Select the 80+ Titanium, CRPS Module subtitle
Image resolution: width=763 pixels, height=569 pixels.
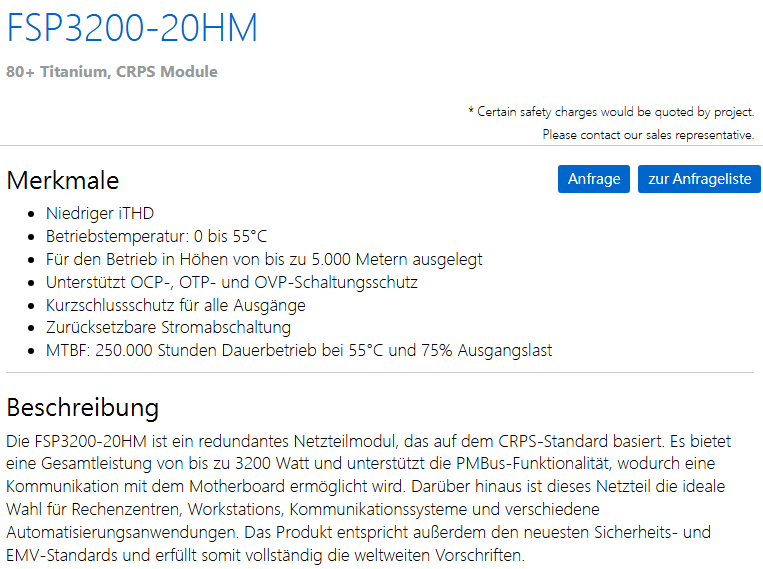tap(112, 72)
